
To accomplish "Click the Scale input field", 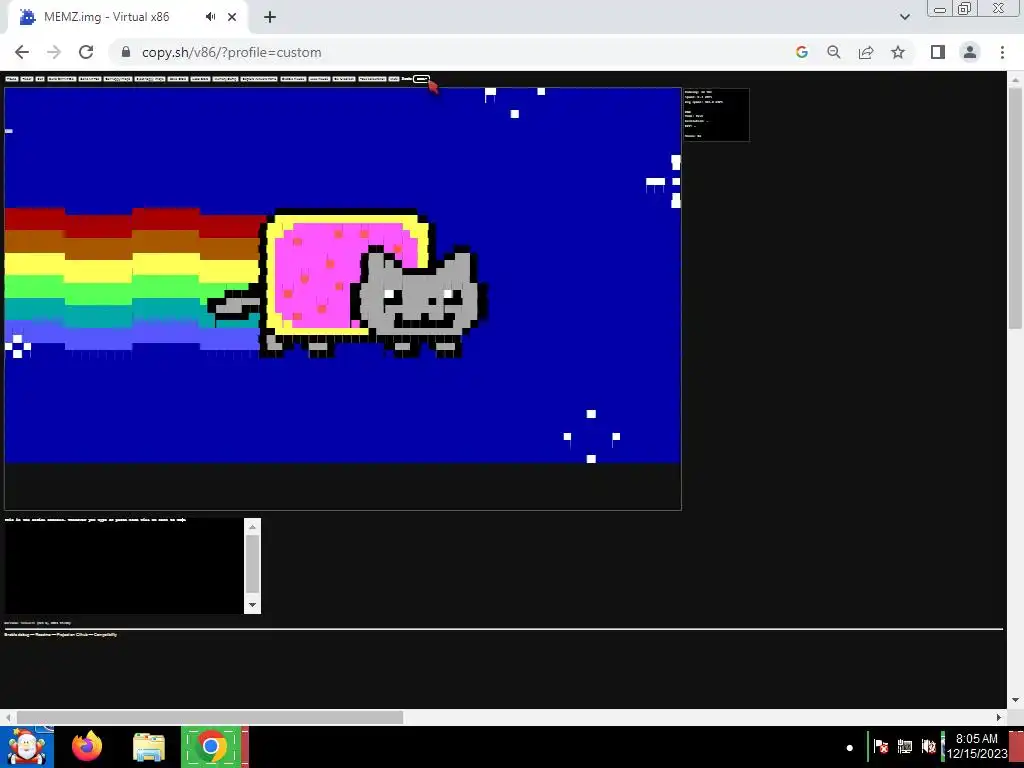I will tap(421, 79).
